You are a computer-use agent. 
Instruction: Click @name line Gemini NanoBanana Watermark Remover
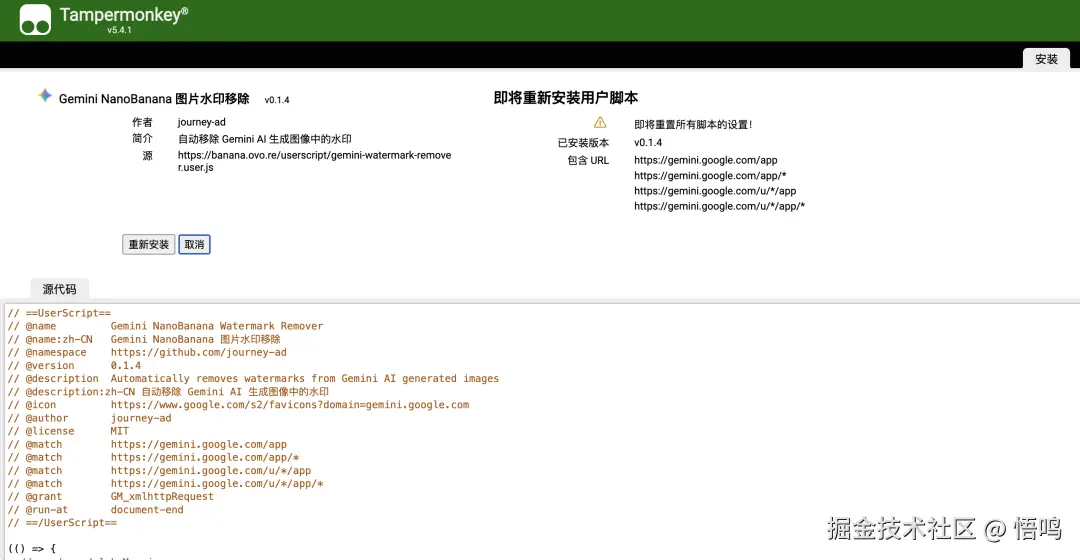(x=165, y=326)
